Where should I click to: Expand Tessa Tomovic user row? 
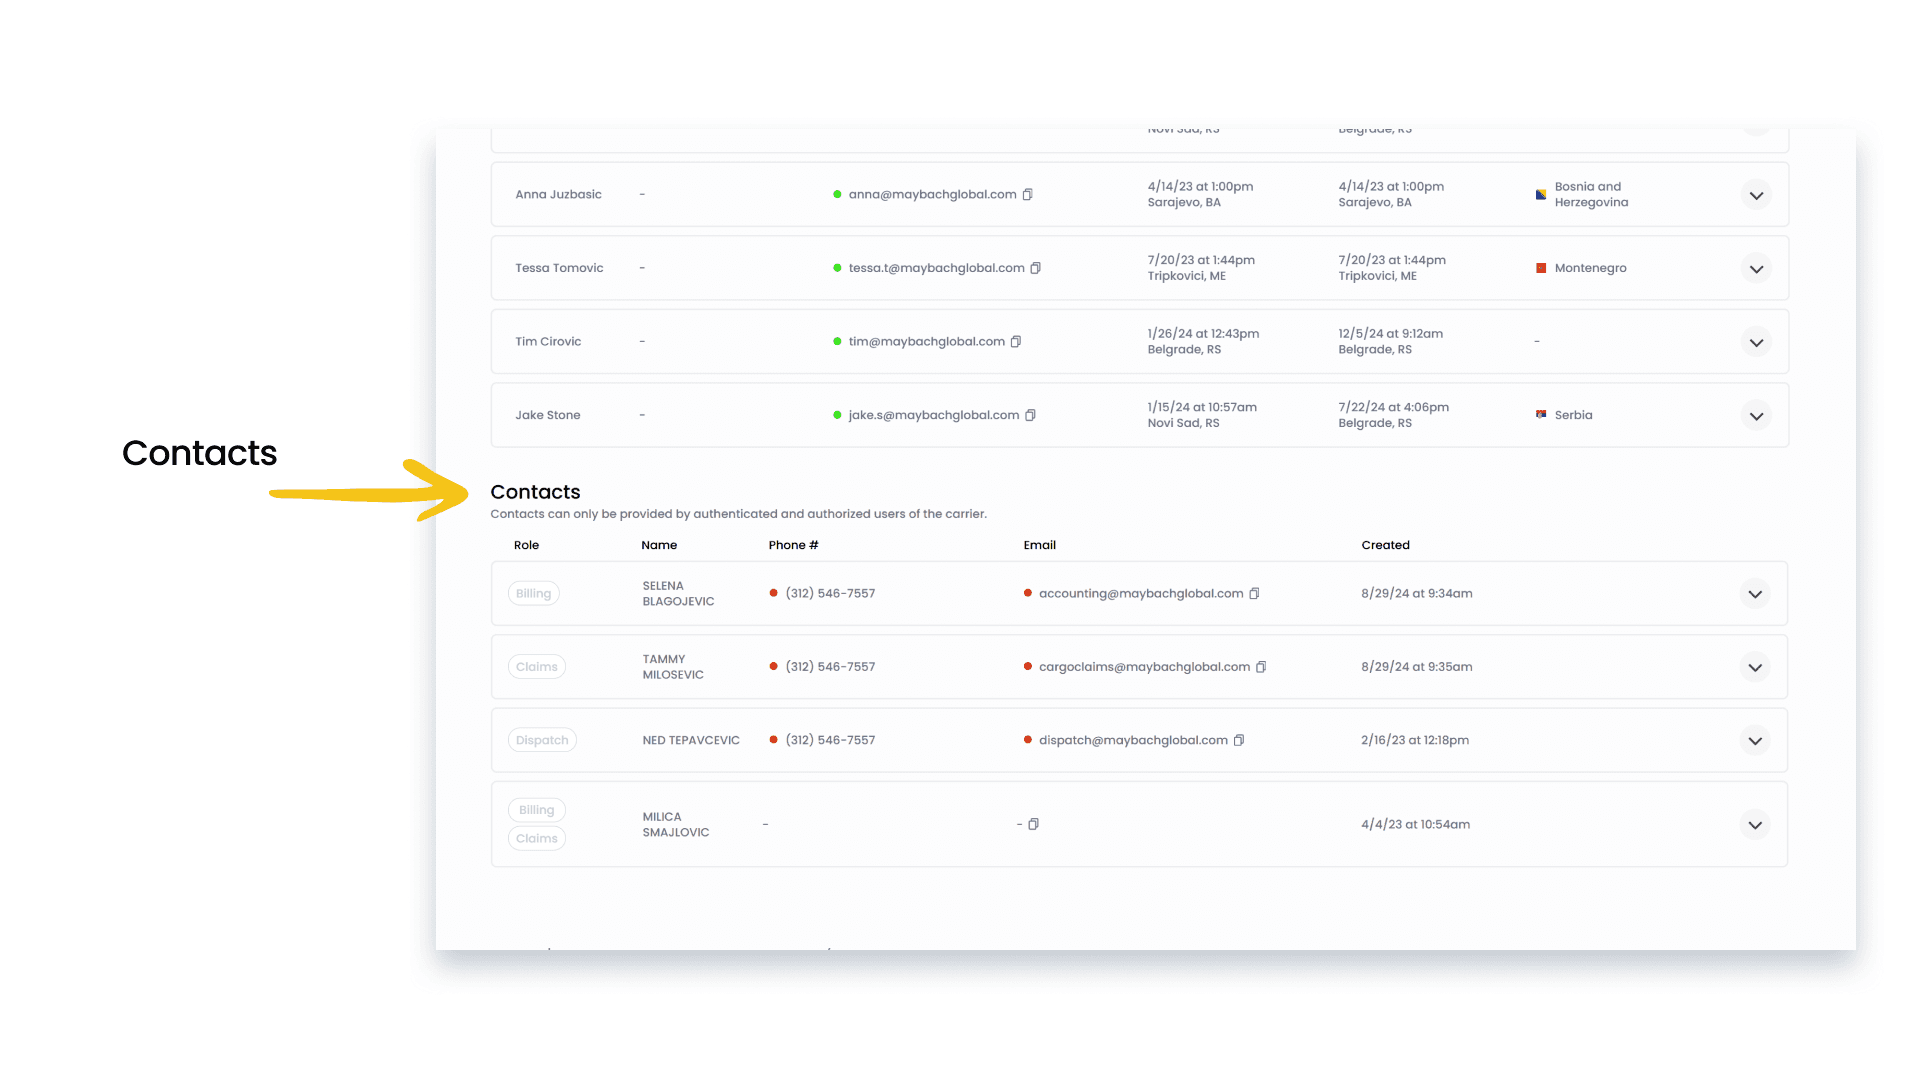(x=1755, y=269)
